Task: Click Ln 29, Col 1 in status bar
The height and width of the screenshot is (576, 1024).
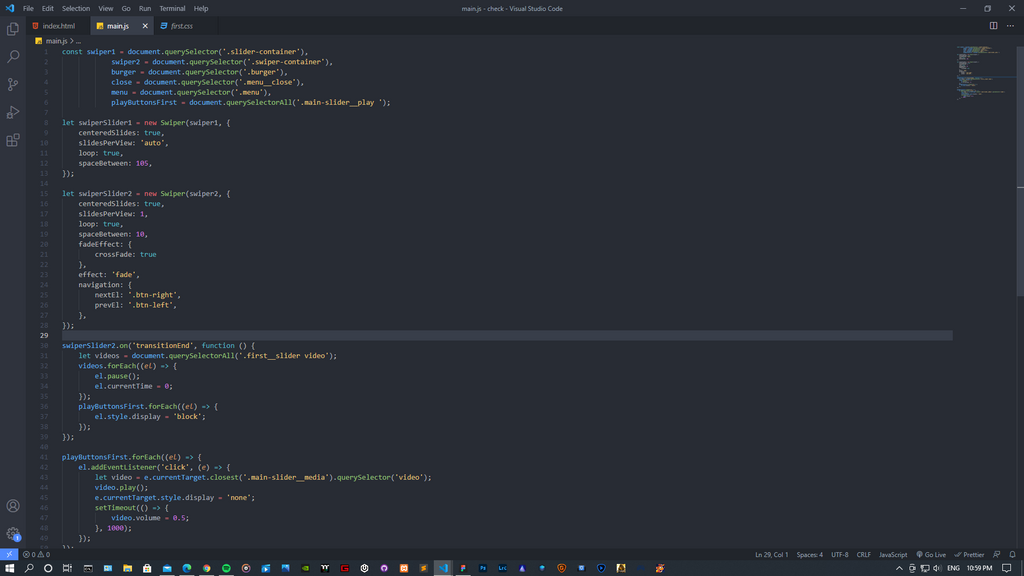Action: (771, 554)
